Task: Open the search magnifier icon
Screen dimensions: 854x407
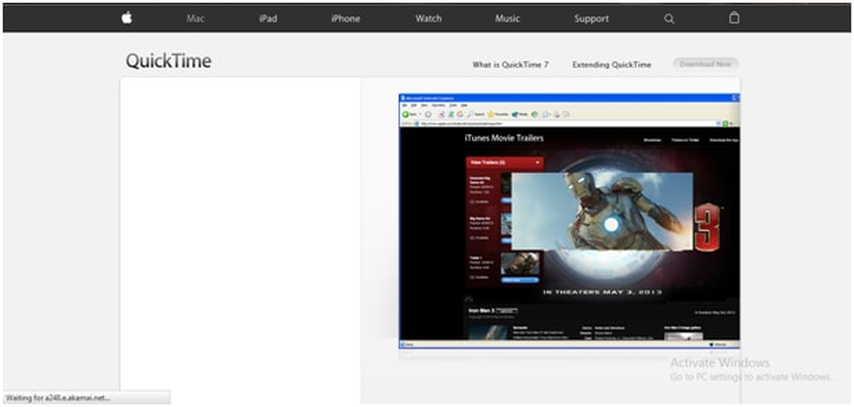Action: click(x=669, y=19)
